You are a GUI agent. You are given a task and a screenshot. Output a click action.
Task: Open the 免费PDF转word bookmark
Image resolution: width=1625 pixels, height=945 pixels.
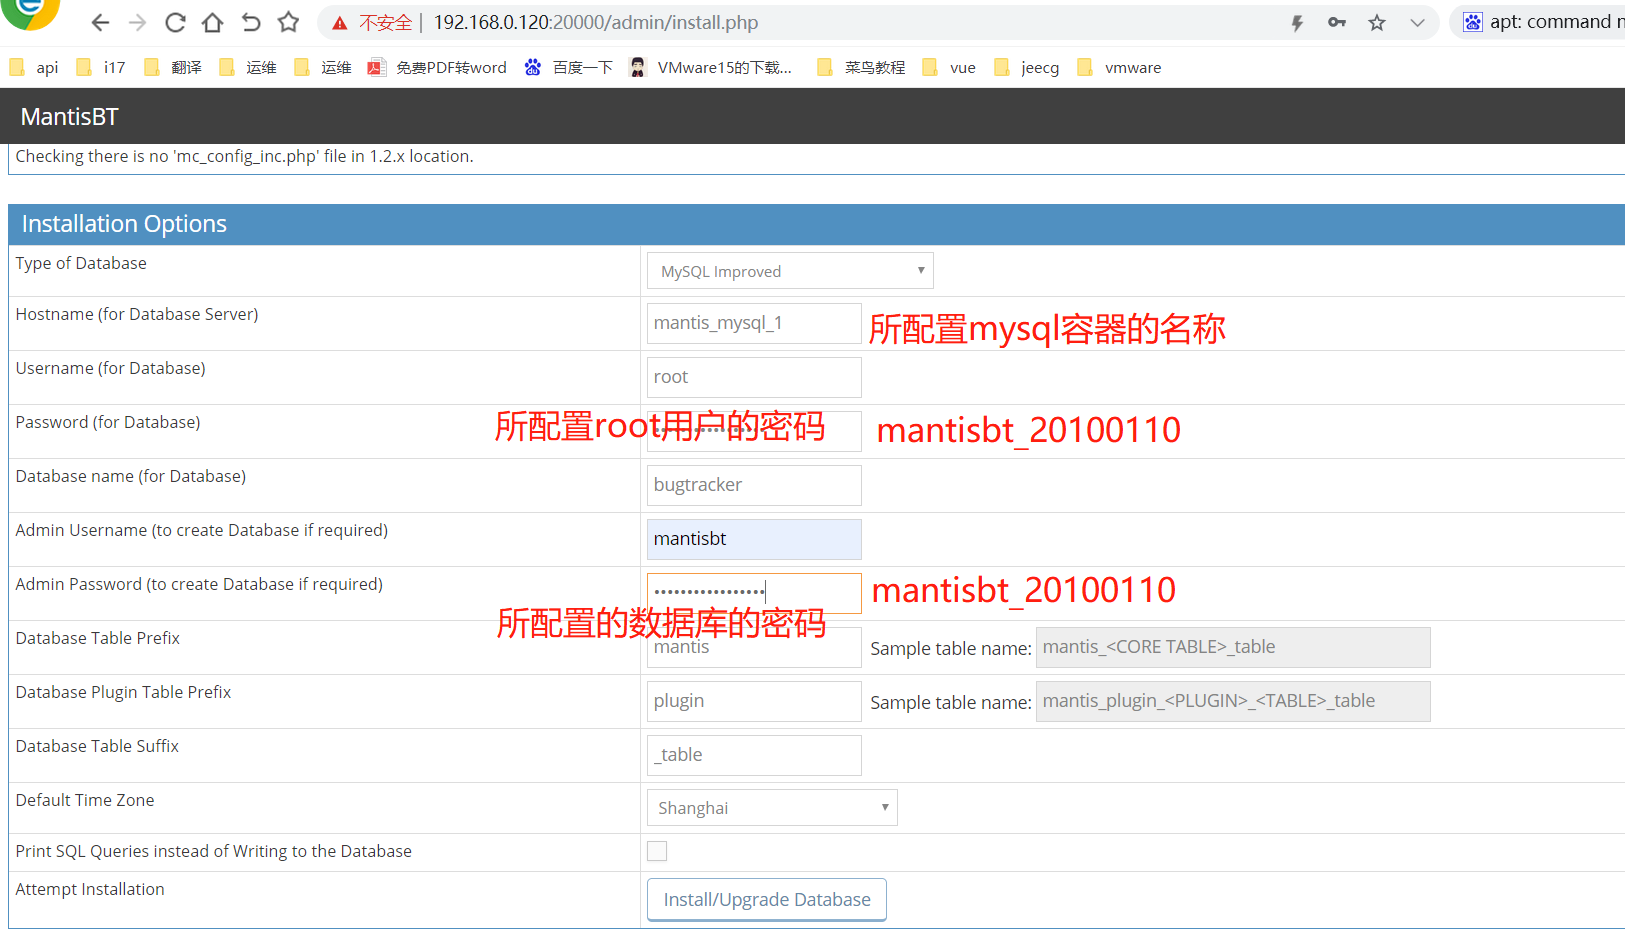tap(437, 68)
